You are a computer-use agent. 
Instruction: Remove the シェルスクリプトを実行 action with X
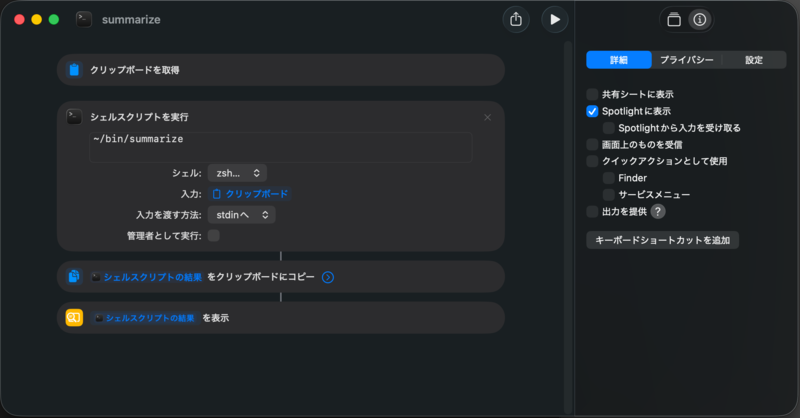click(487, 117)
